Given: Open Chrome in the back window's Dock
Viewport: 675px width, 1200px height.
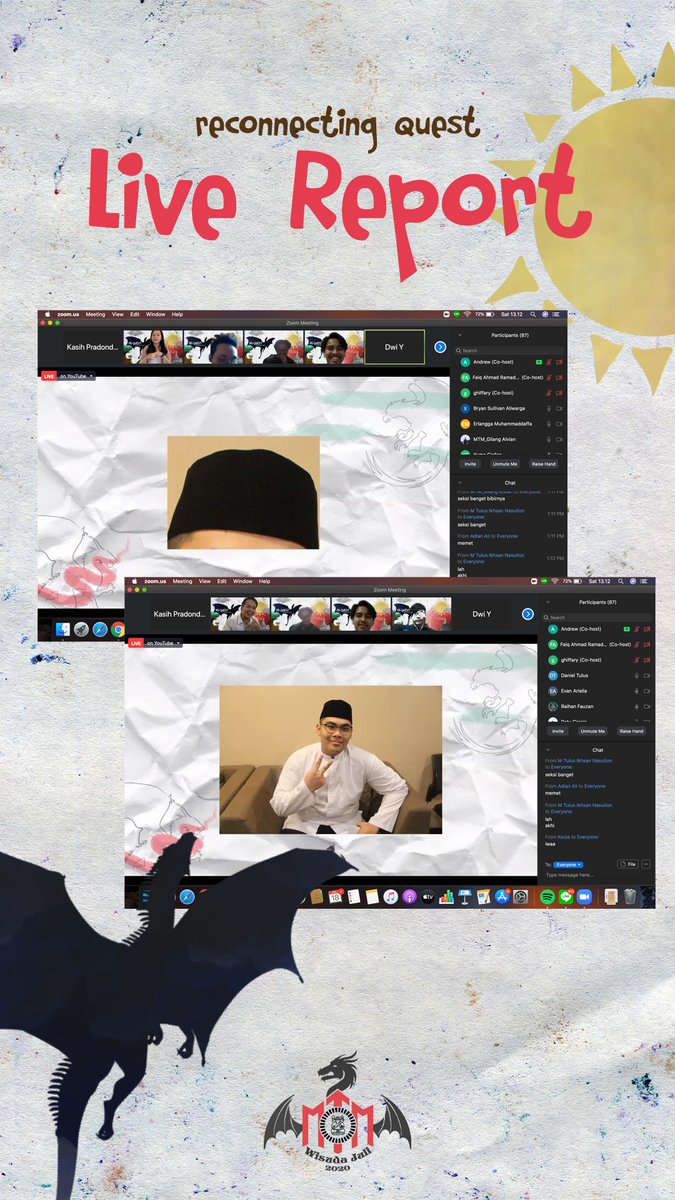Looking at the screenshot, I should (117, 629).
